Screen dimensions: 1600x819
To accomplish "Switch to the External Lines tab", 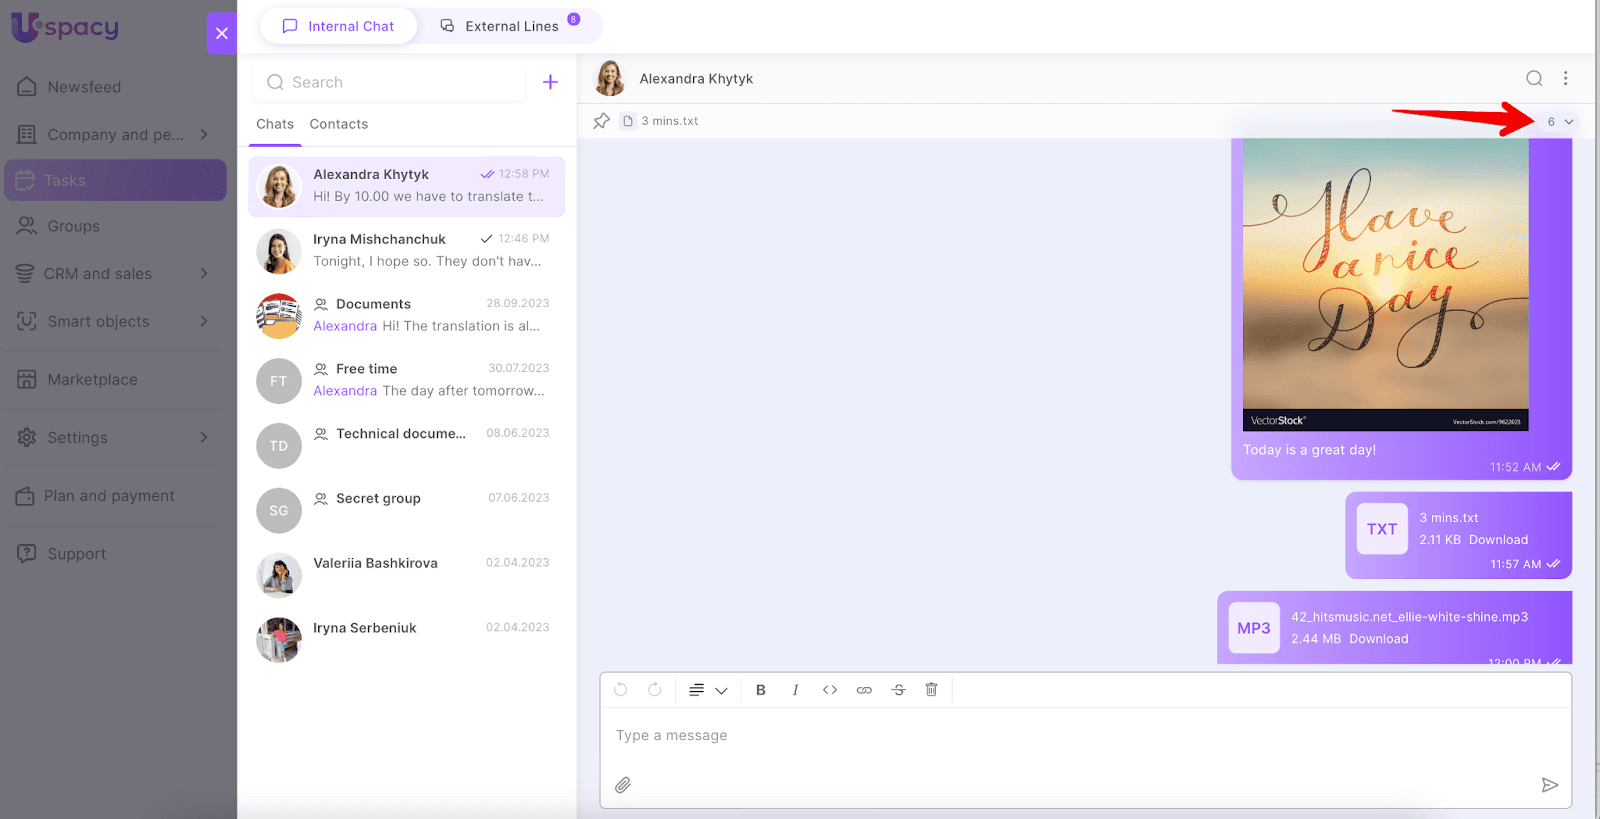I will (511, 26).
